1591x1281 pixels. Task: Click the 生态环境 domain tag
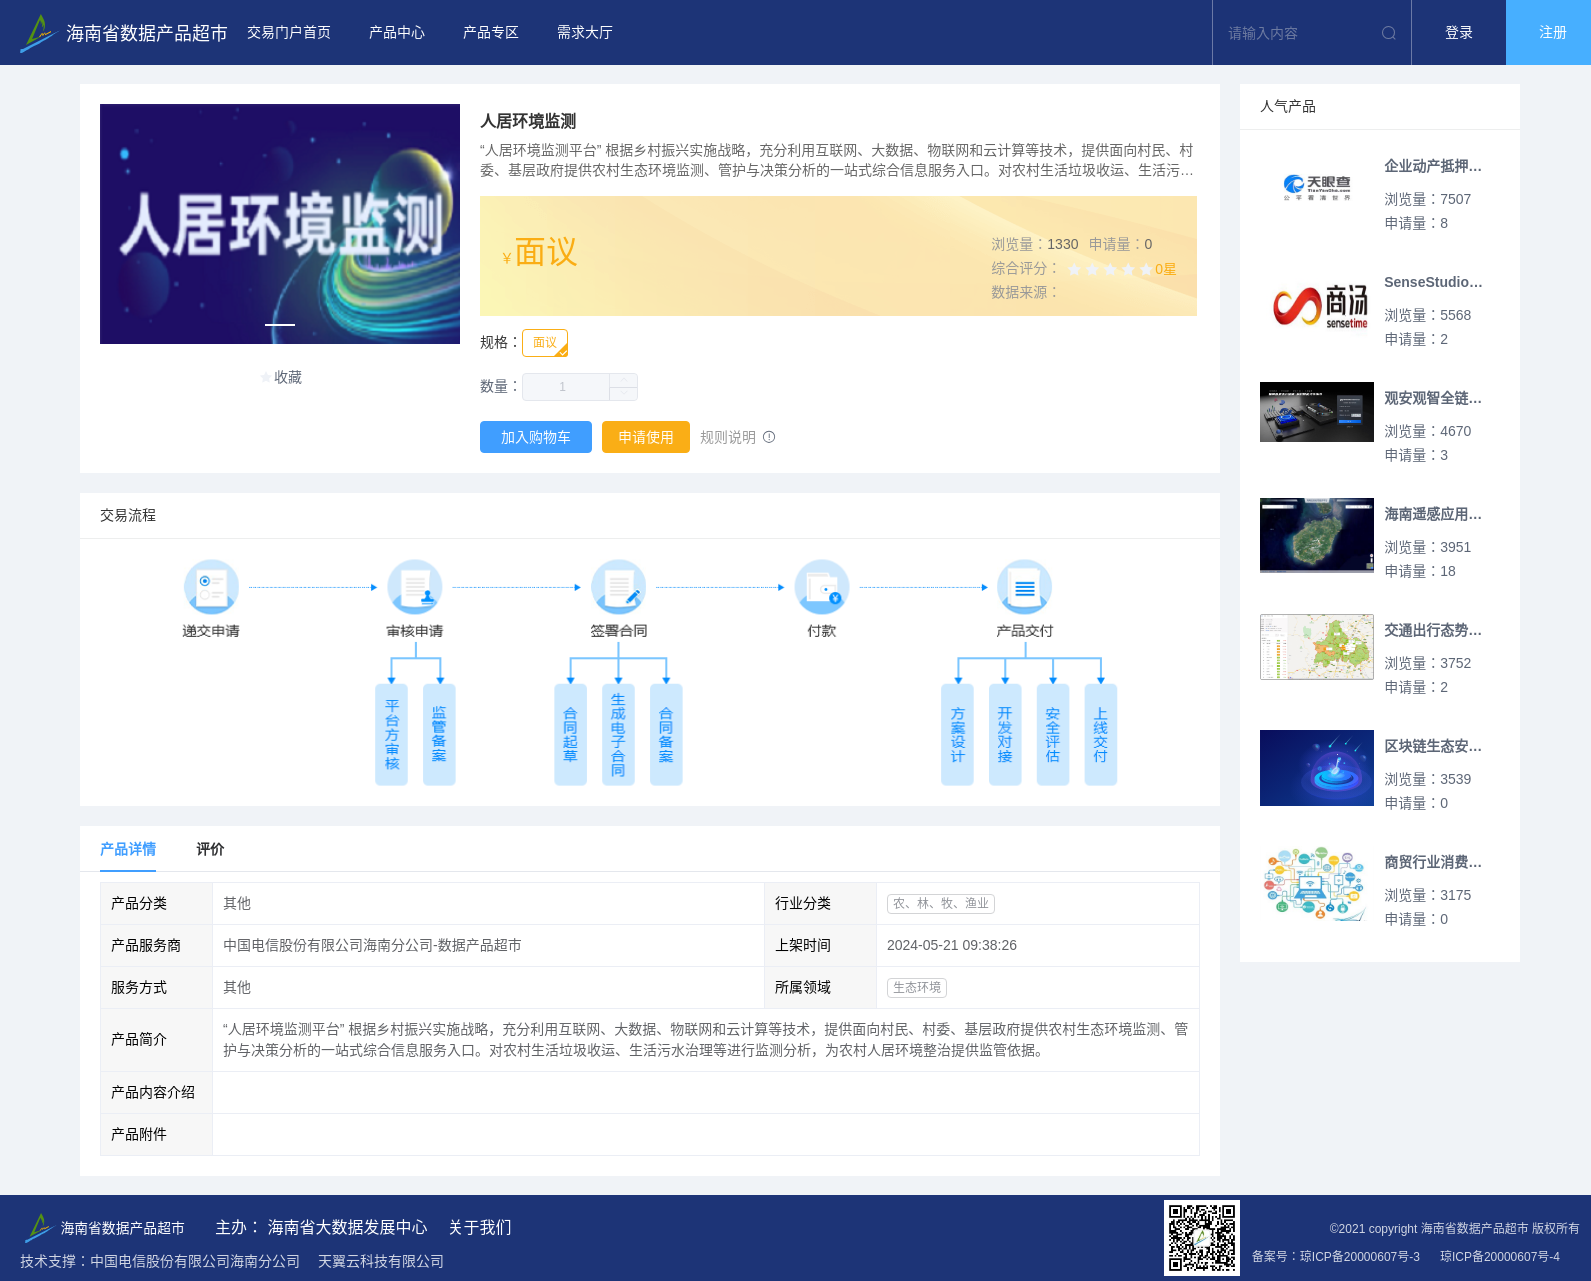[x=917, y=987]
